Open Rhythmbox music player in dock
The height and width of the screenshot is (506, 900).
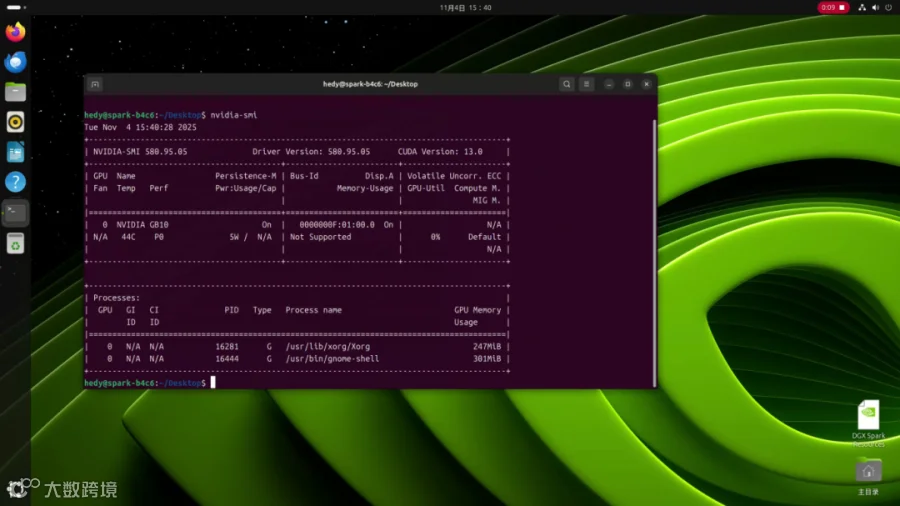(x=15, y=122)
